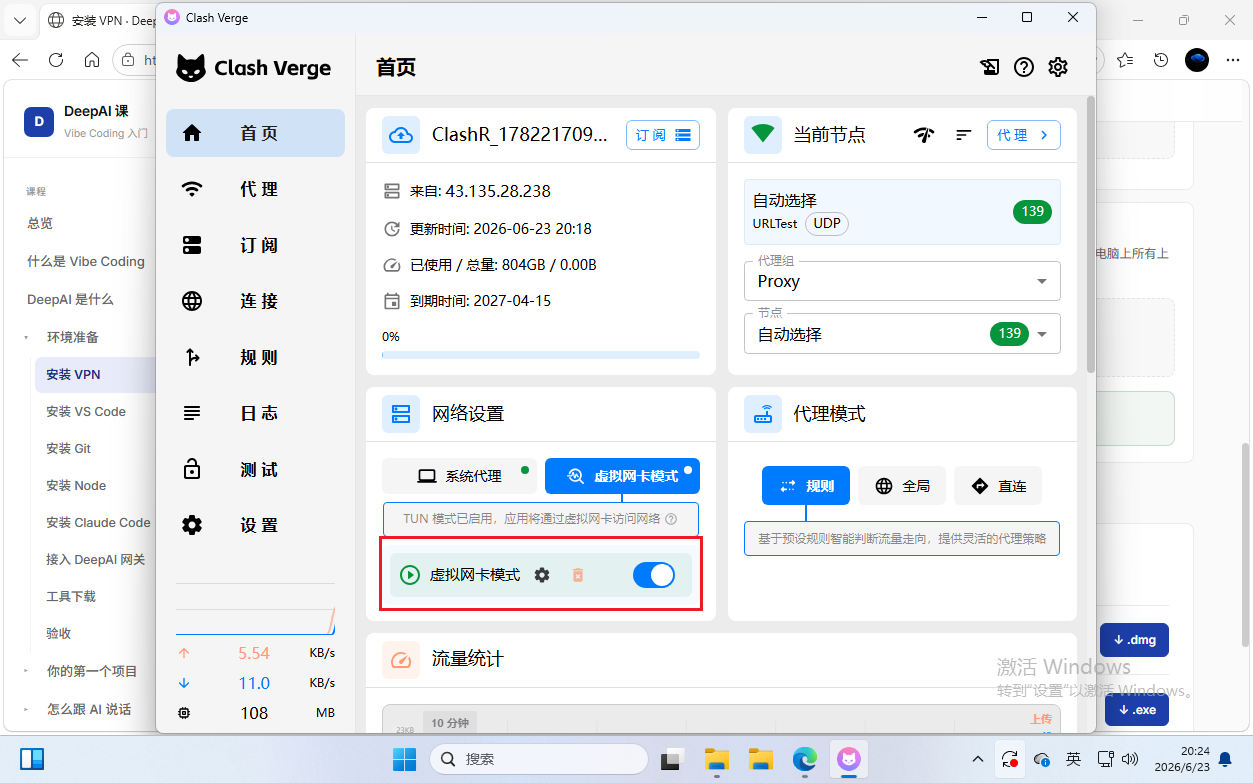Open 安装 Git in browser sidebar
Image resolution: width=1253 pixels, height=783 pixels.
tap(69, 448)
